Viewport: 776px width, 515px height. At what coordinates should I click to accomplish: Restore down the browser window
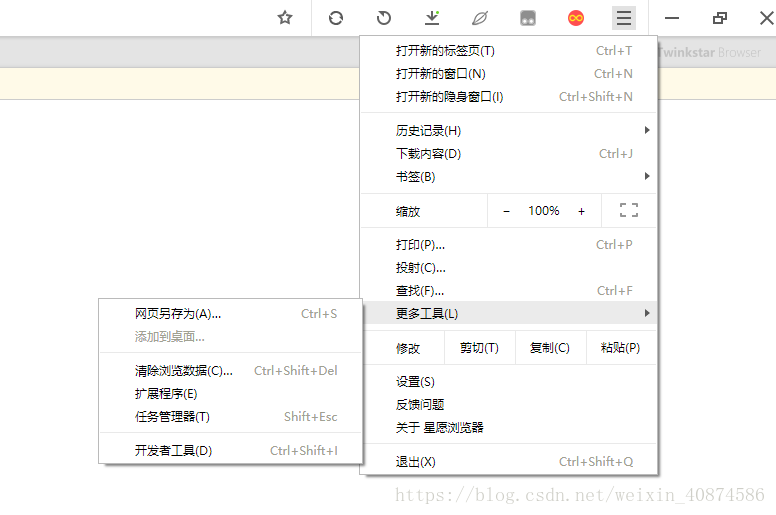click(x=720, y=18)
